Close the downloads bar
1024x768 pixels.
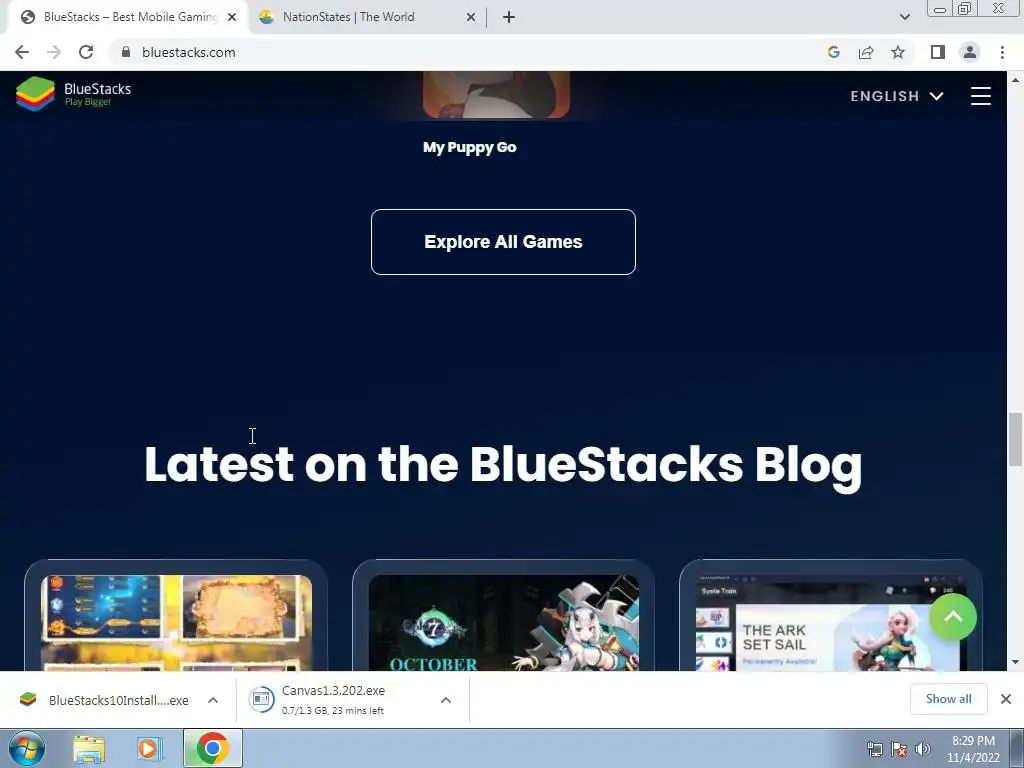tap(1006, 699)
